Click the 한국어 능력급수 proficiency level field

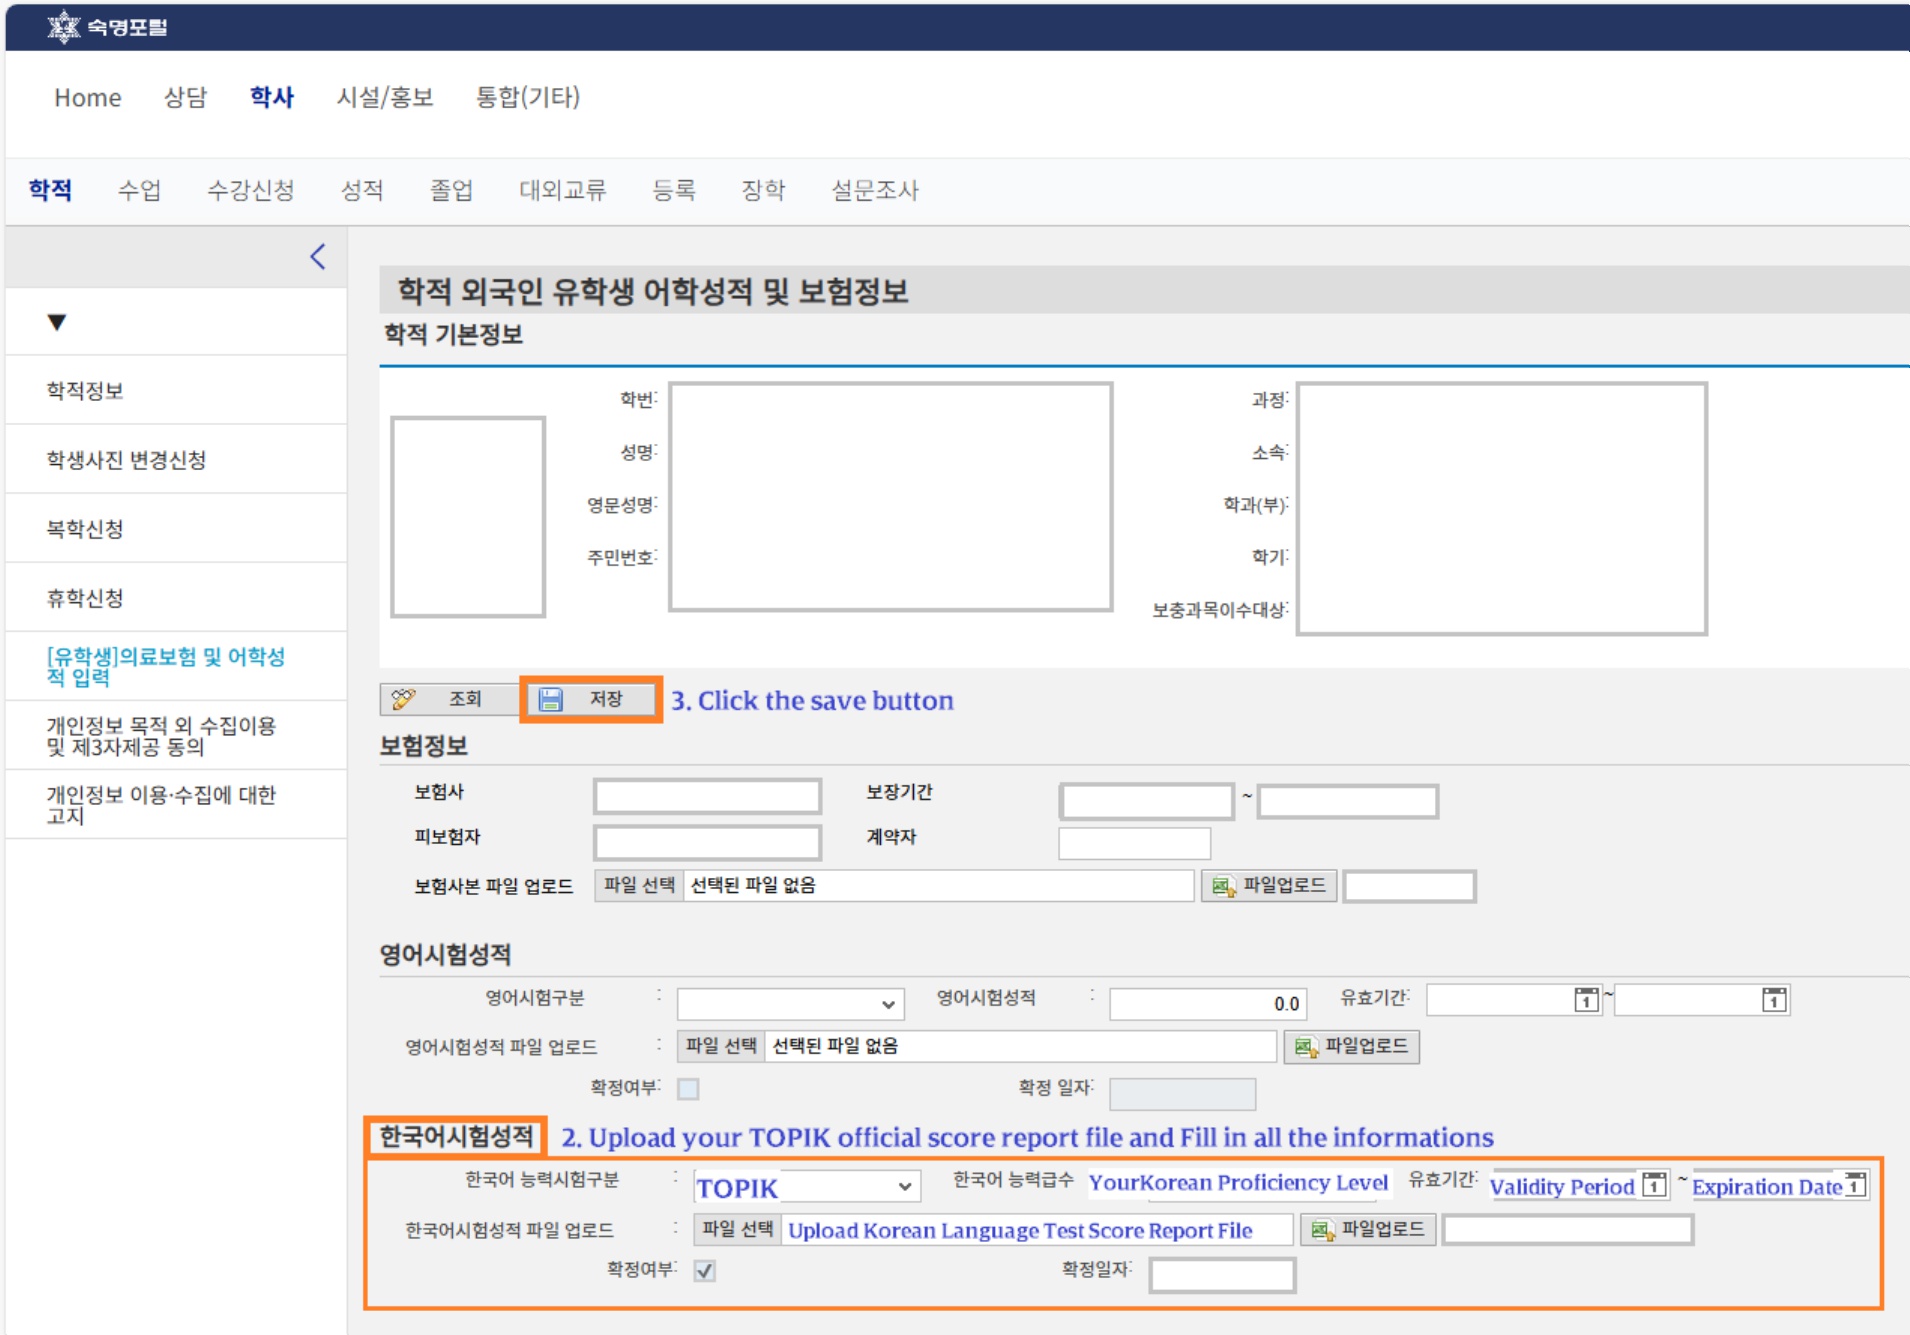pyautogui.click(x=1238, y=1183)
